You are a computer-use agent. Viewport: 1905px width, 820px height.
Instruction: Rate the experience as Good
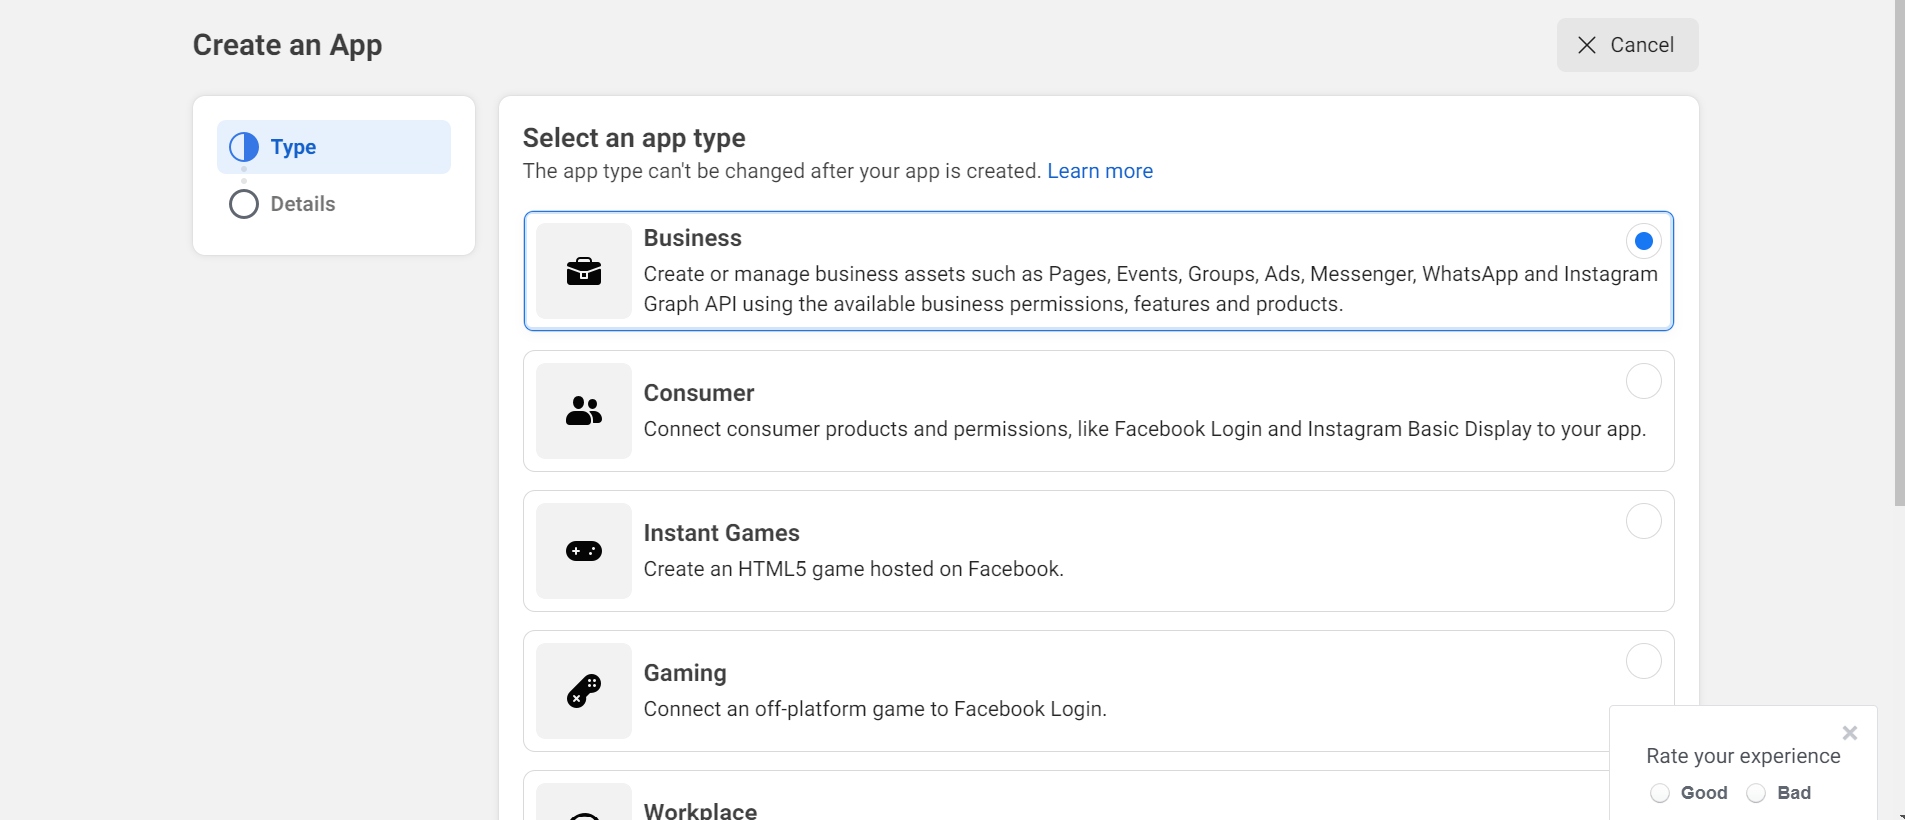1660,793
